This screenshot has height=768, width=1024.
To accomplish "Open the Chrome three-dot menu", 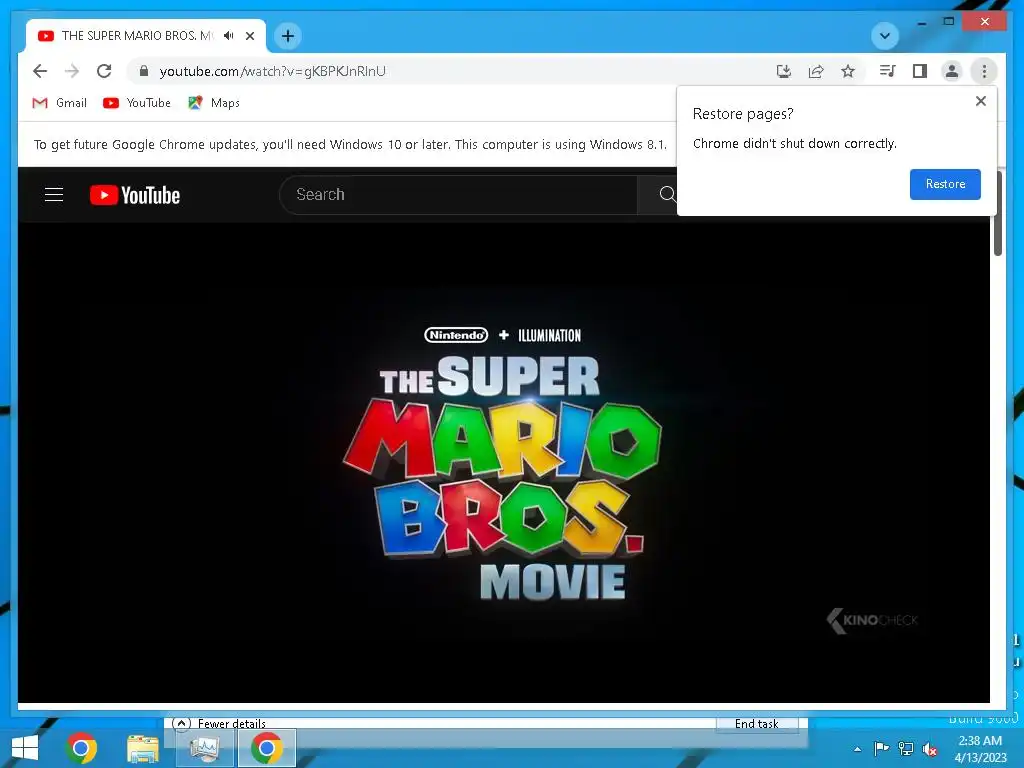I will coord(984,71).
